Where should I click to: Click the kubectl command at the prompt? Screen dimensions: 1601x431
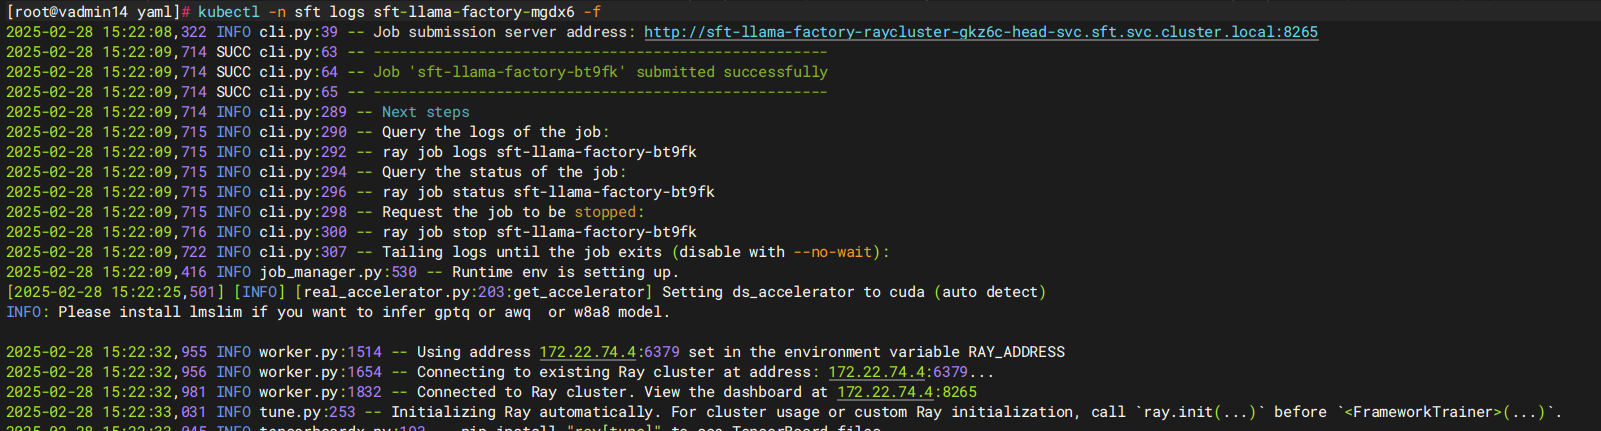399,12
